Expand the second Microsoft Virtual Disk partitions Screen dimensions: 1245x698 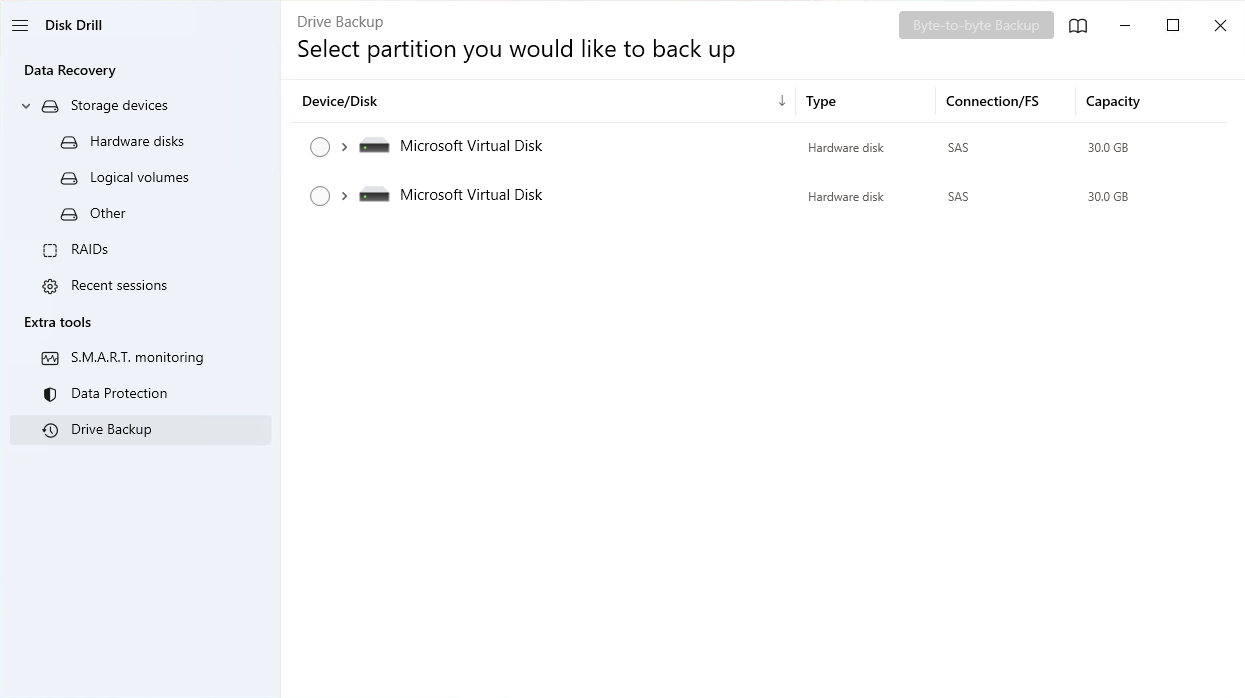344,196
